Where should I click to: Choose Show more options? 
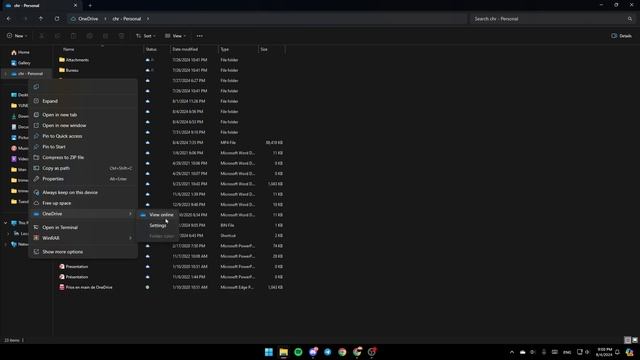click(x=83, y=252)
